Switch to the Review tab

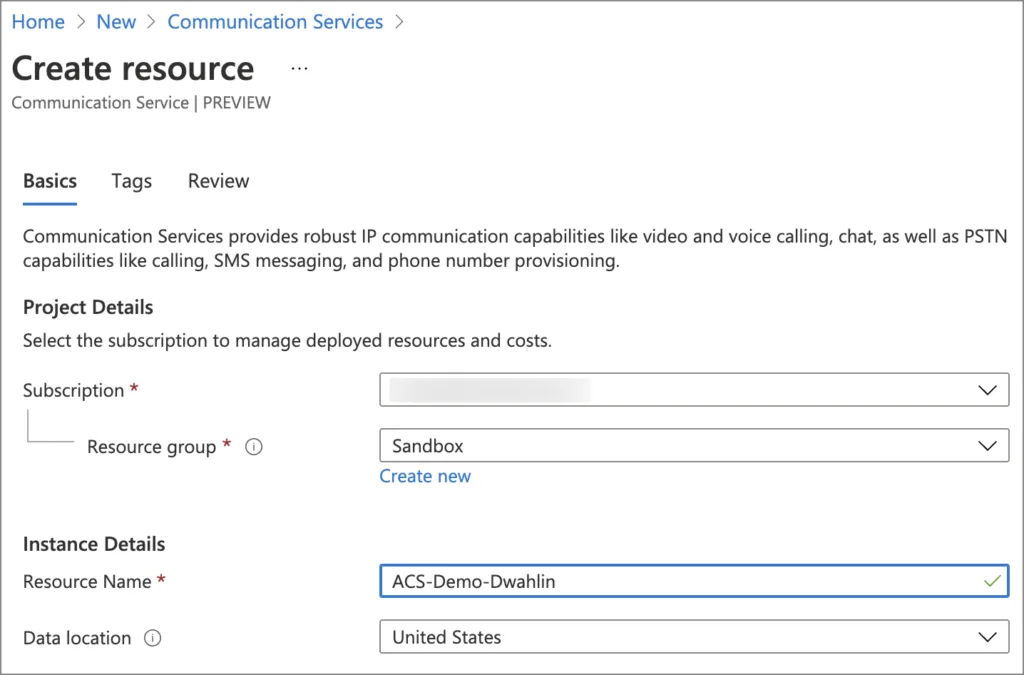(218, 181)
